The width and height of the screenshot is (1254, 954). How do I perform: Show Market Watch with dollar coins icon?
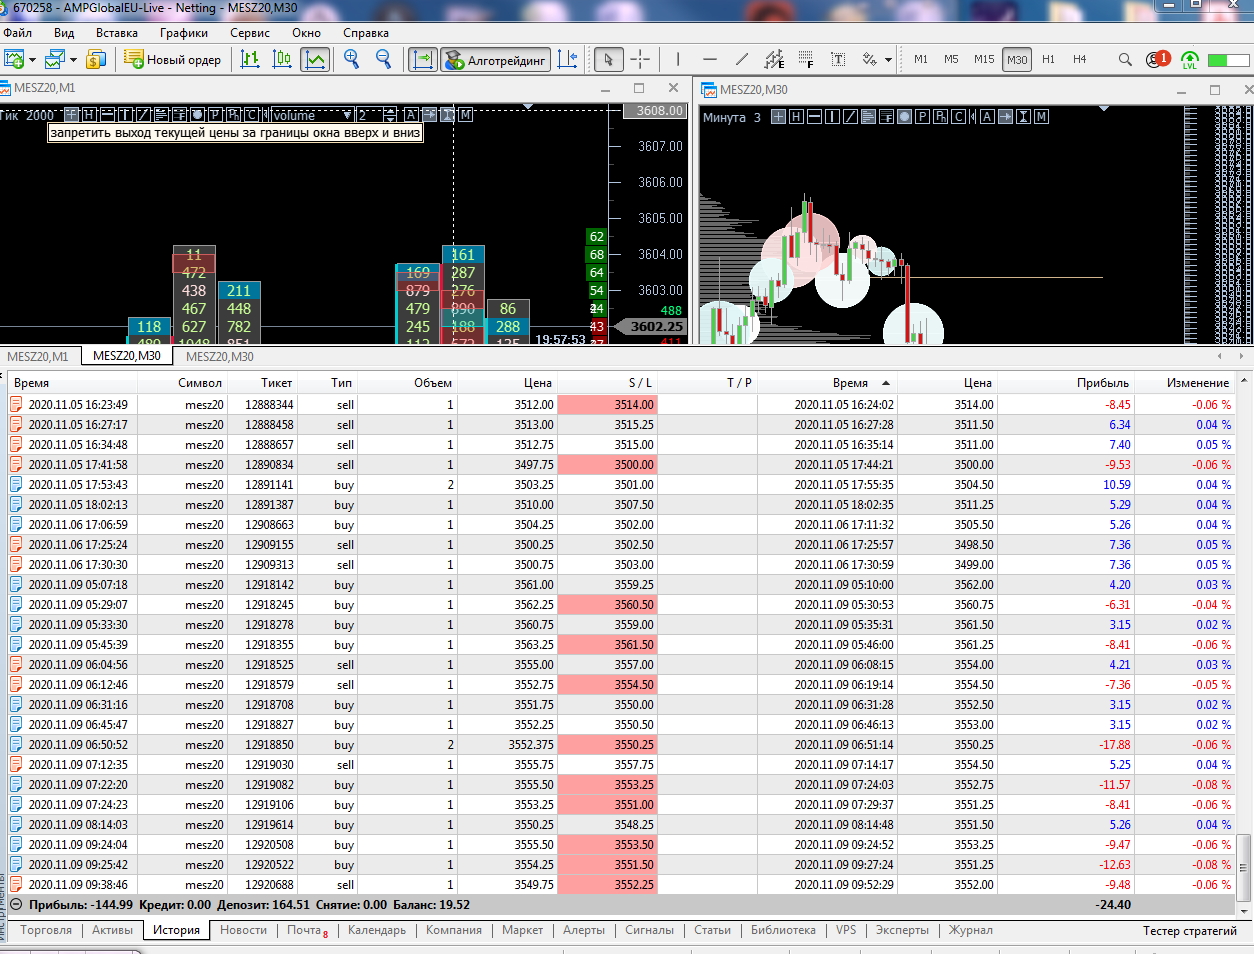point(96,60)
